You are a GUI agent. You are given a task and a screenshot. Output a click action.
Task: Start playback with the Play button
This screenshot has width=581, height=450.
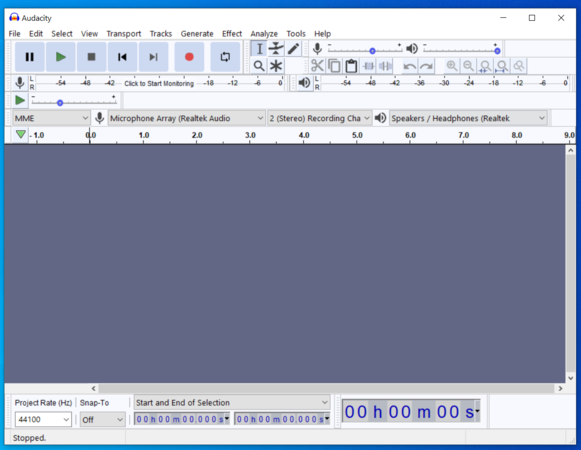(60, 57)
